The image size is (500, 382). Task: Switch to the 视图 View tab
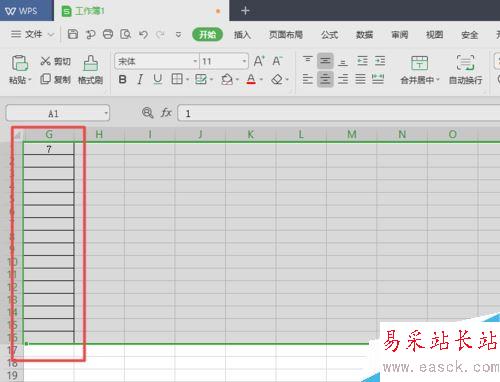(434, 34)
